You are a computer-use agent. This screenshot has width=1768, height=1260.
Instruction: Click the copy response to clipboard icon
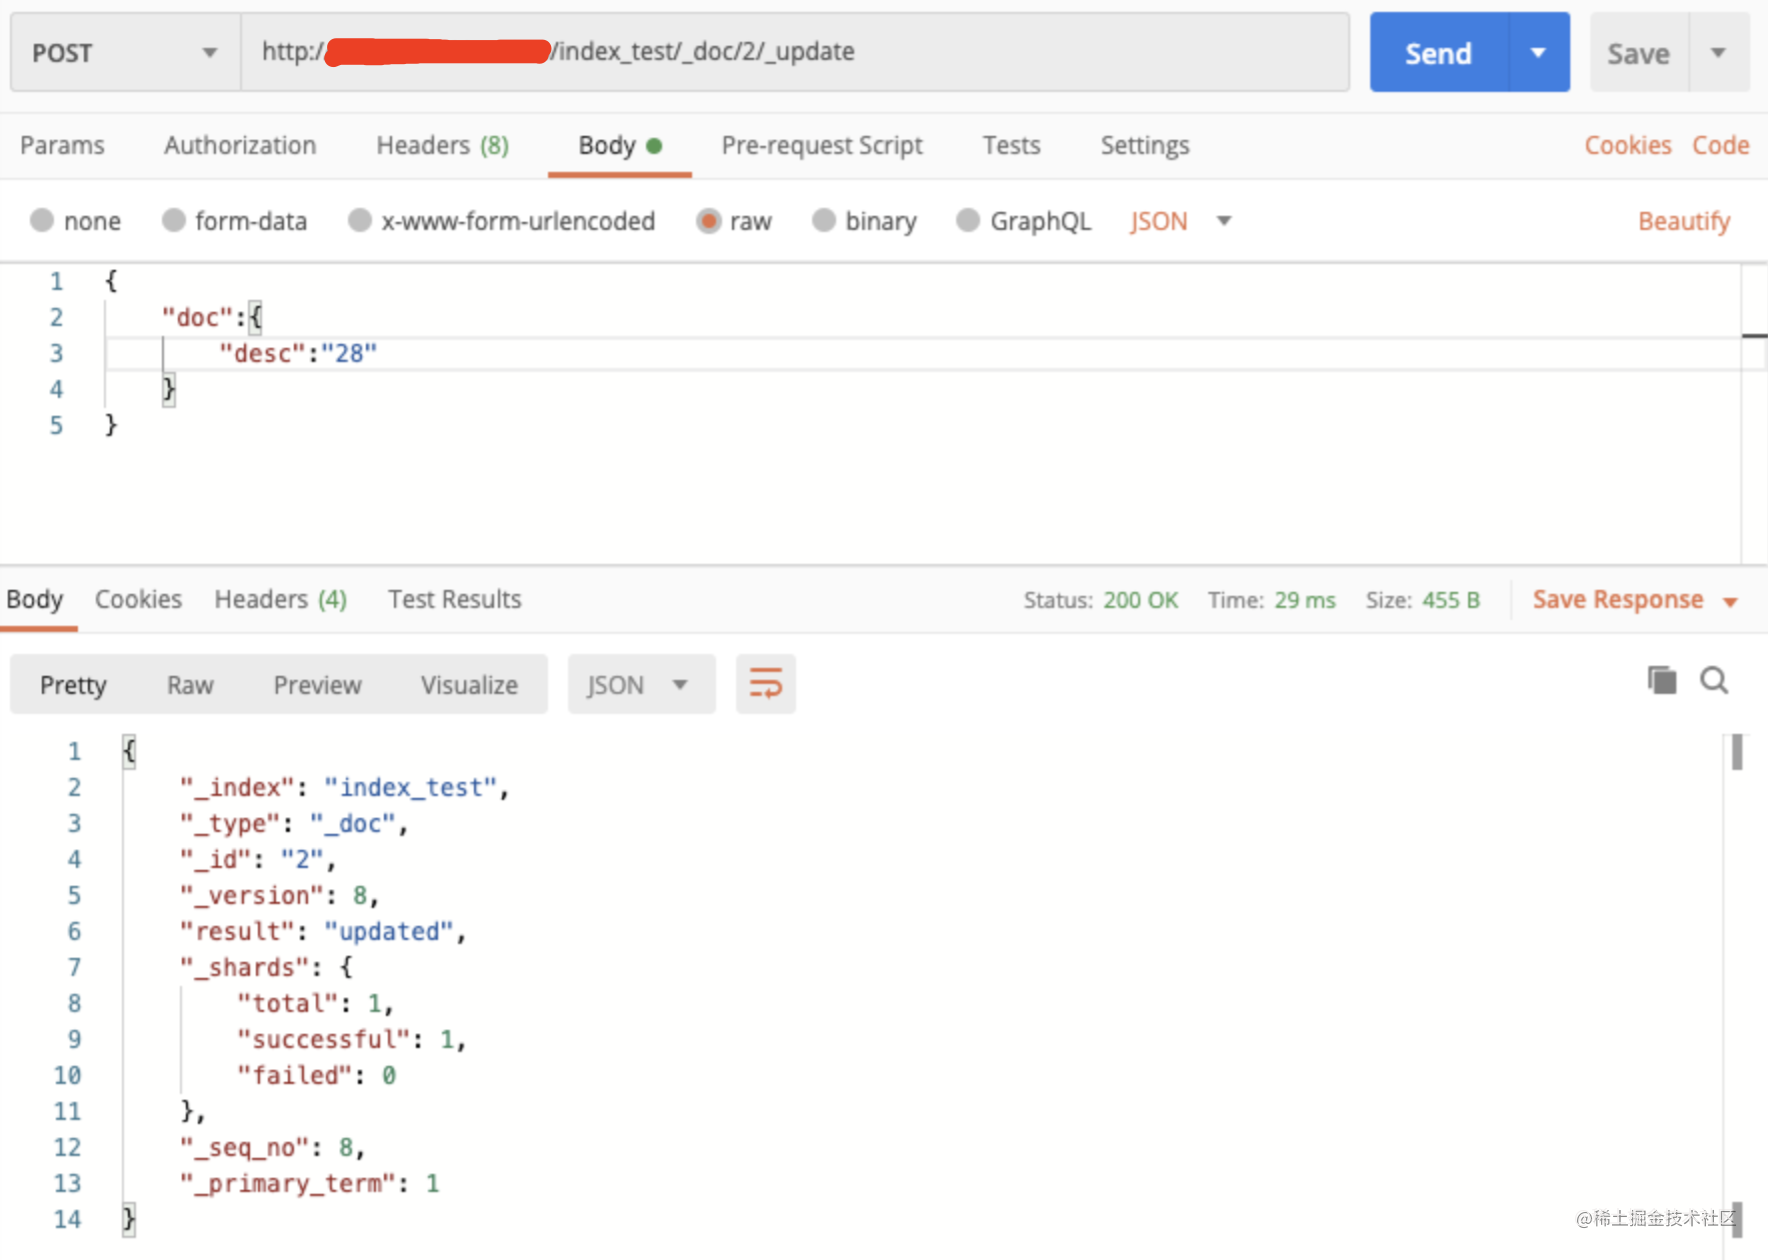[x=1661, y=681]
